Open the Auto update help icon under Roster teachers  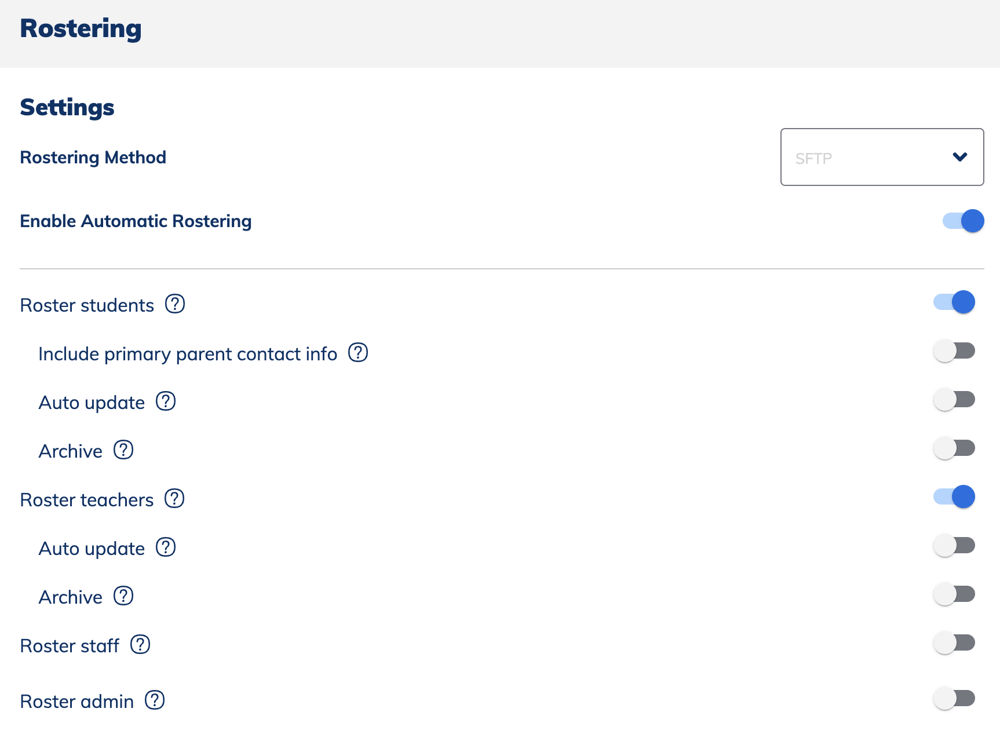coord(165,548)
